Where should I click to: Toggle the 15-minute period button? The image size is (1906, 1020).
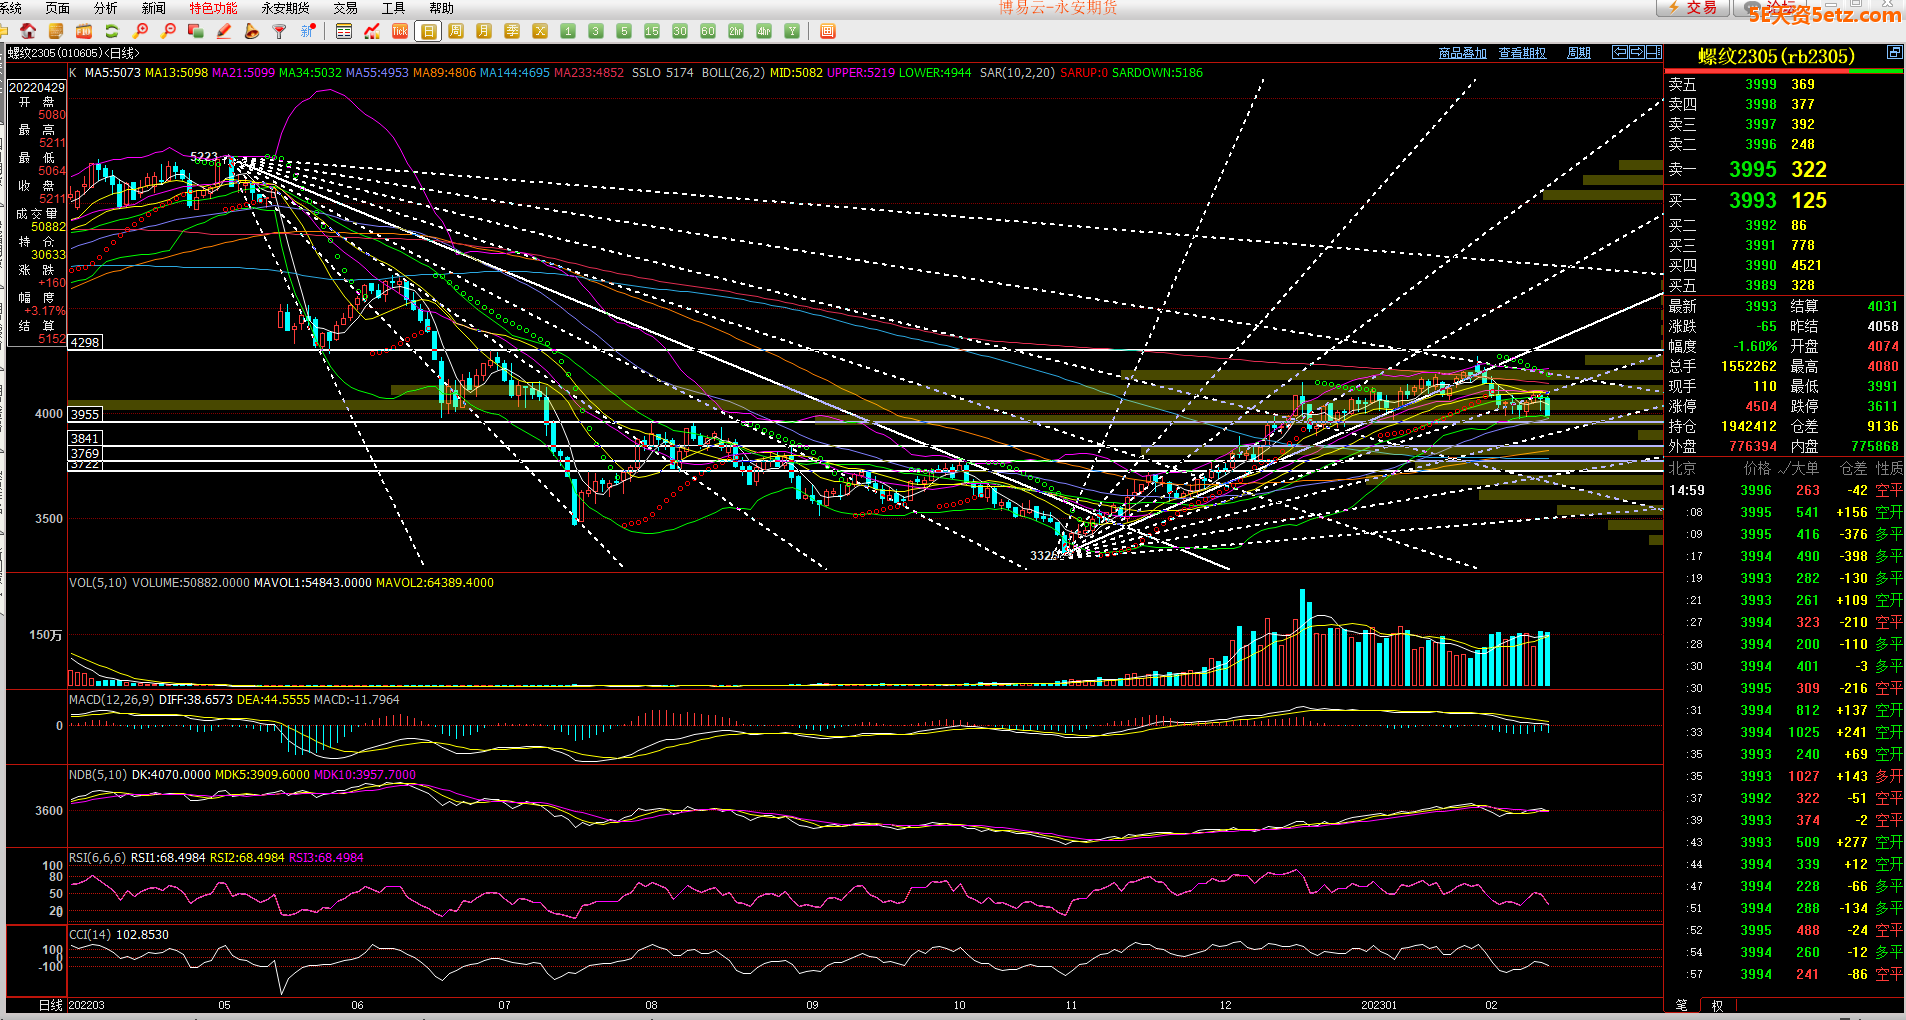click(x=652, y=32)
